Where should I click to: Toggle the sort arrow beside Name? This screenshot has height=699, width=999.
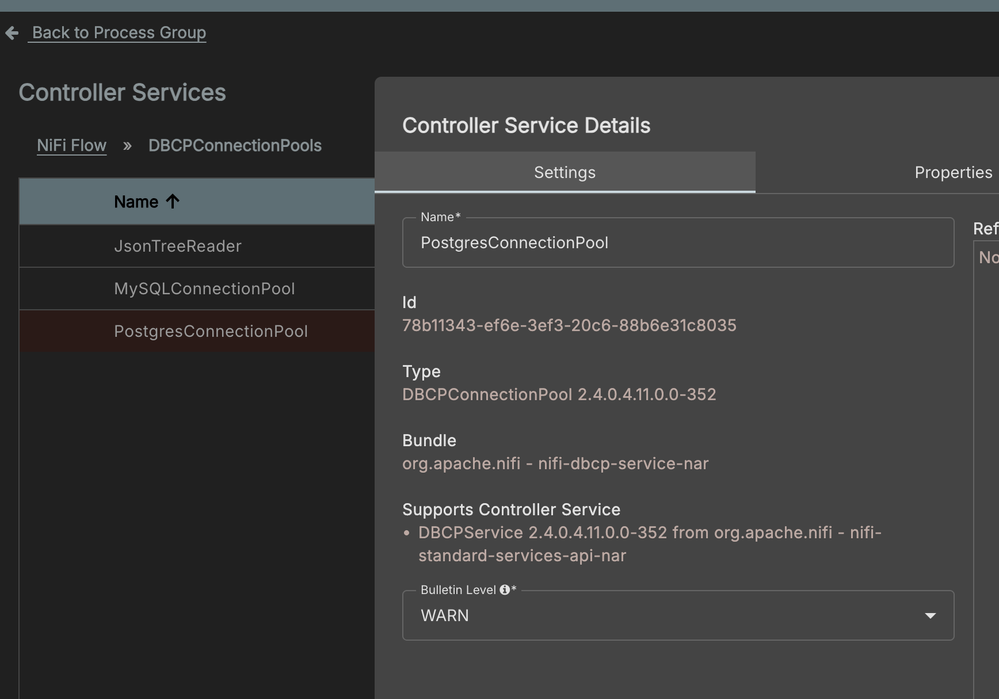point(173,202)
